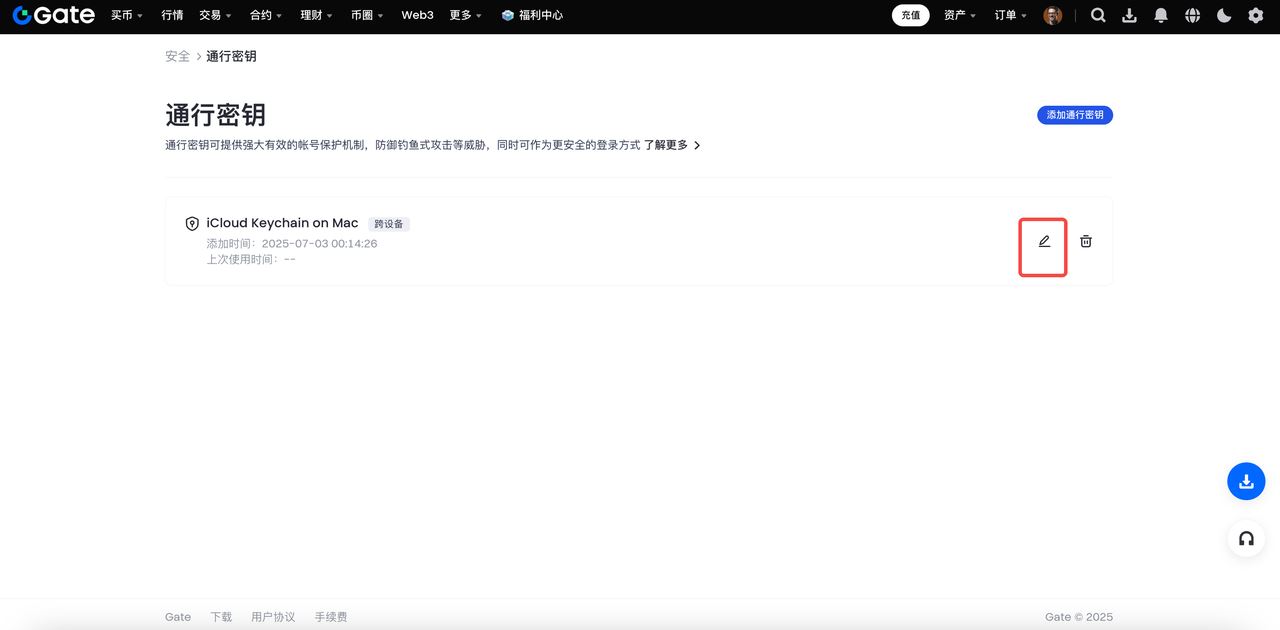Screen dimensions: 1280x630
Task: Toggle dark mode with the moon icon
Action: [x=1222, y=15]
